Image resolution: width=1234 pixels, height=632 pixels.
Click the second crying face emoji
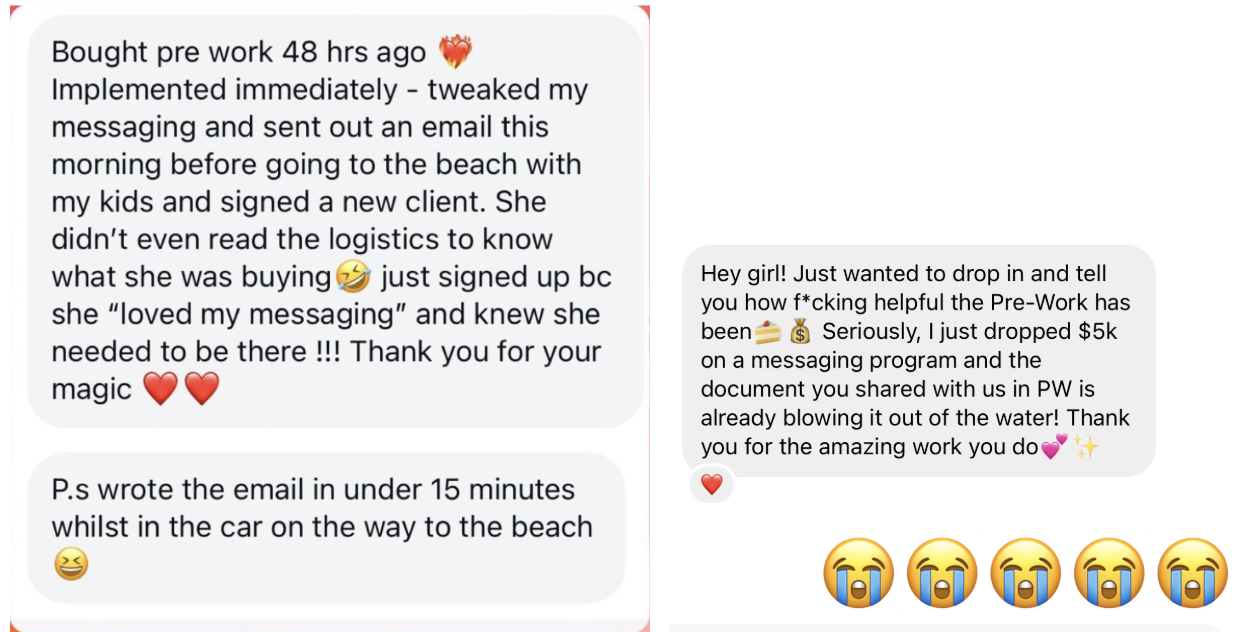pyautogui.click(x=942, y=573)
